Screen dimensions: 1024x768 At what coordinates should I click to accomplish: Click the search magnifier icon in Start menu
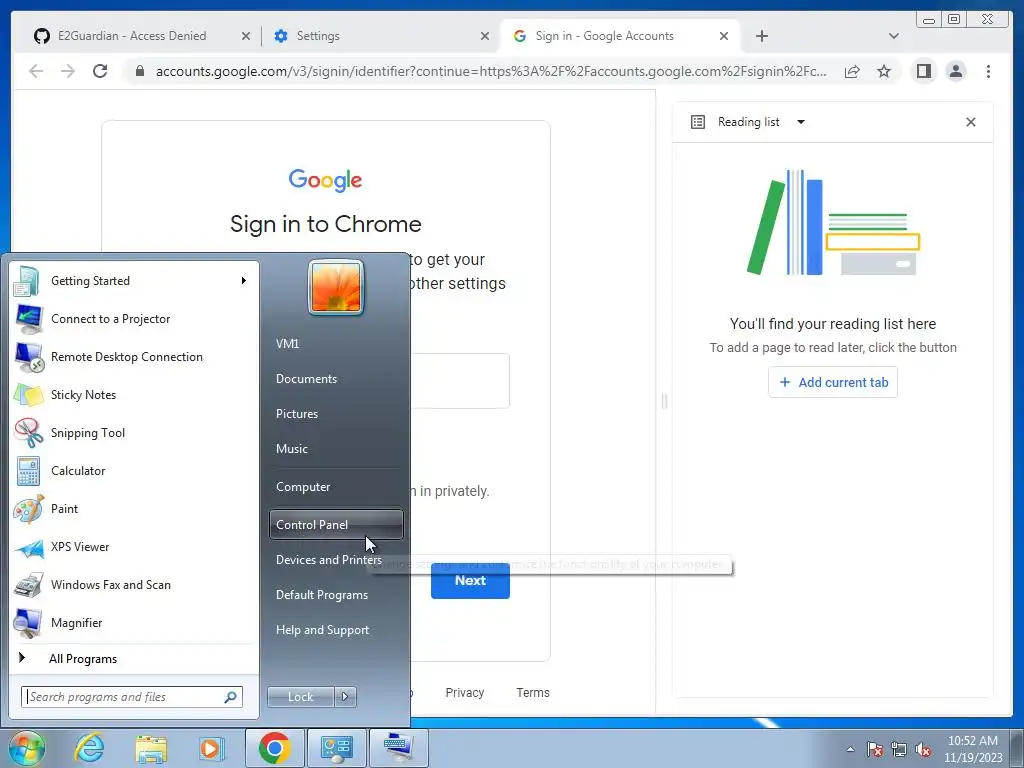click(x=231, y=697)
